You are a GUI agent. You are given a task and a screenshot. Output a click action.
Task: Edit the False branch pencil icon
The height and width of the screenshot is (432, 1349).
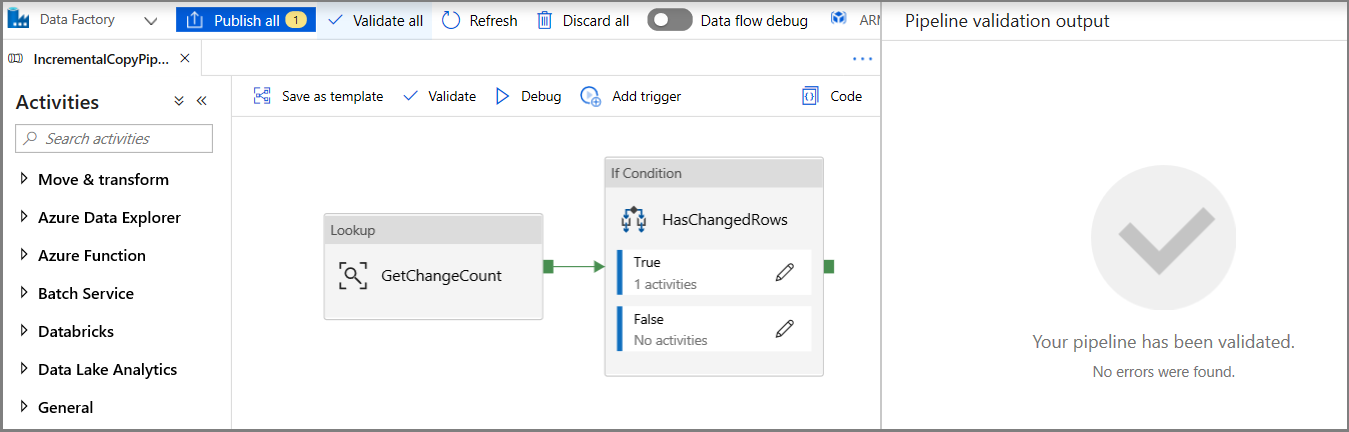(x=785, y=329)
